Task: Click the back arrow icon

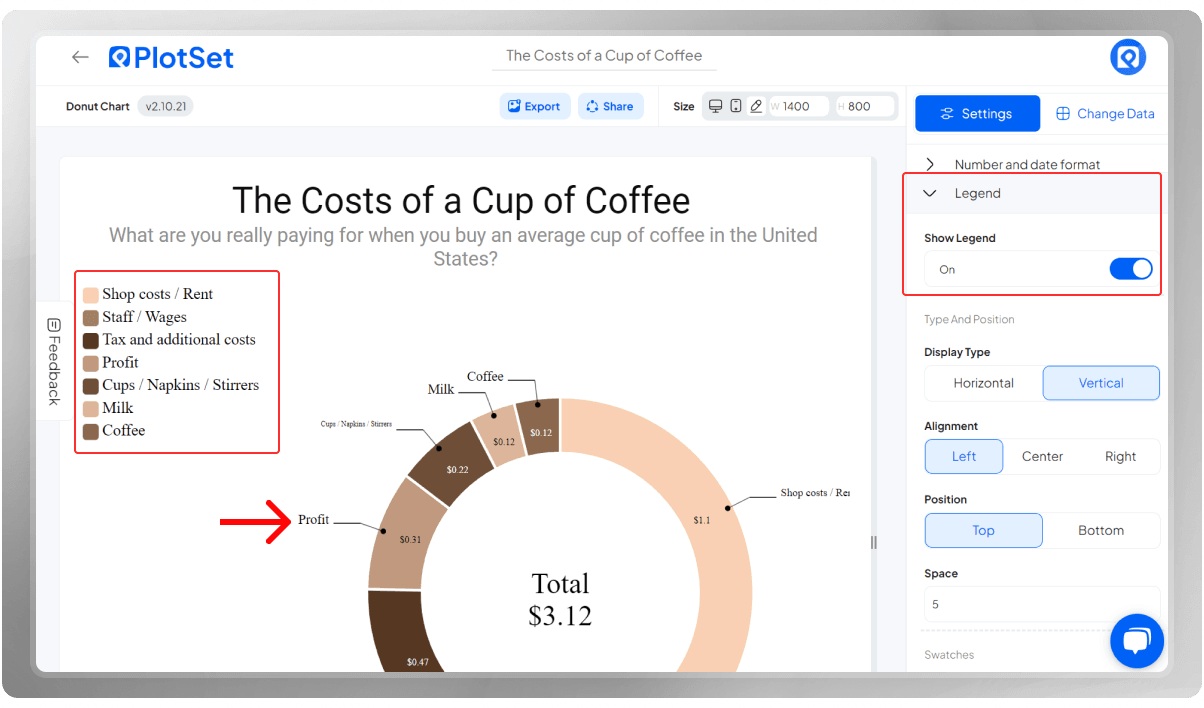Action: pyautogui.click(x=80, y=57)
